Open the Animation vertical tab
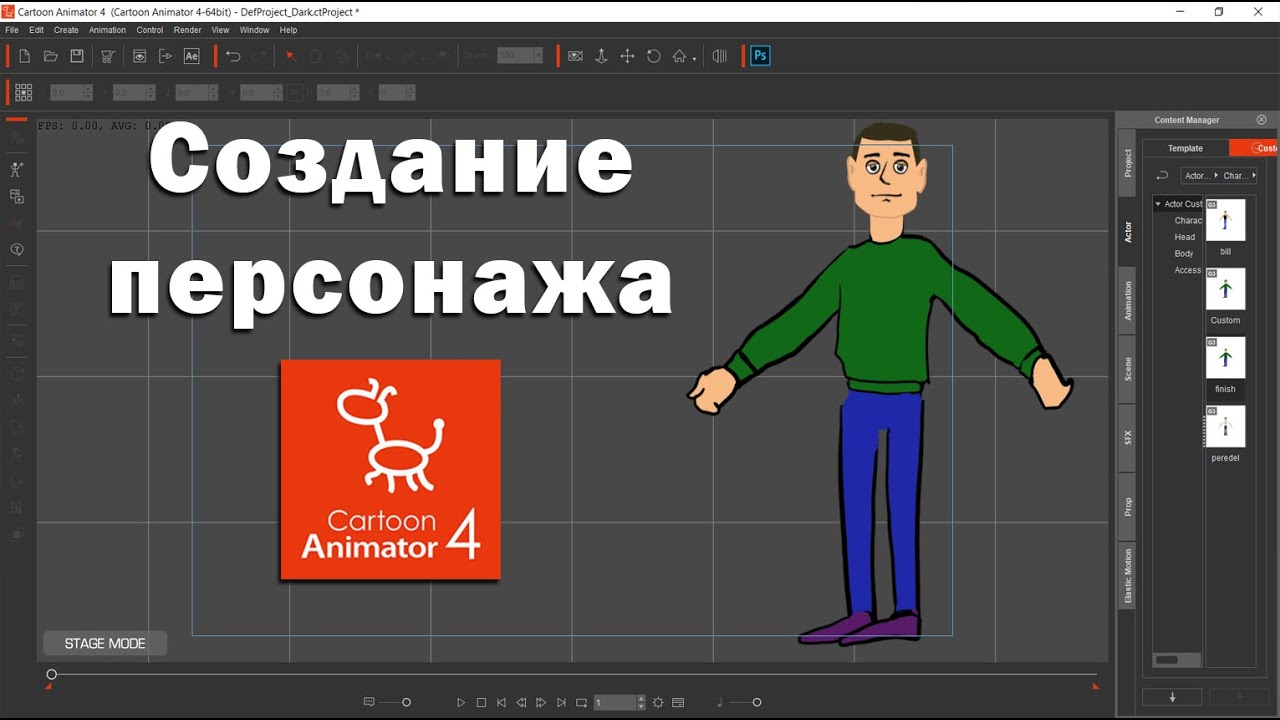The width and height of the screenshot is (1280, 720). click(x=1127, y=300)
